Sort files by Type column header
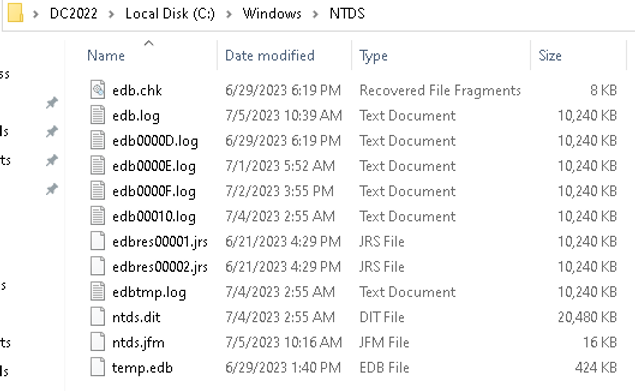Viewport: 635px width, 391px height. click(x=373, y=56)
